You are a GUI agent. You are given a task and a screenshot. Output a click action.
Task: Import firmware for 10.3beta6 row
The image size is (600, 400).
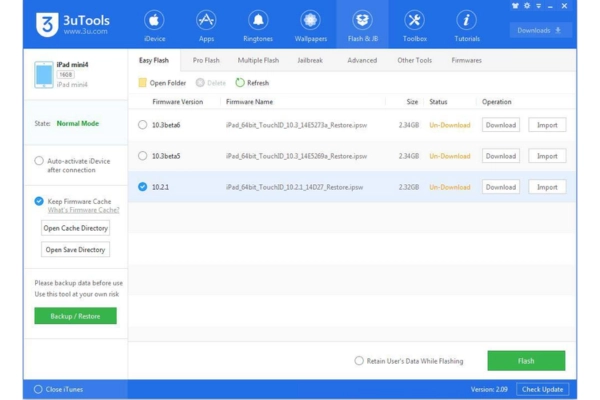click(547, 125)
